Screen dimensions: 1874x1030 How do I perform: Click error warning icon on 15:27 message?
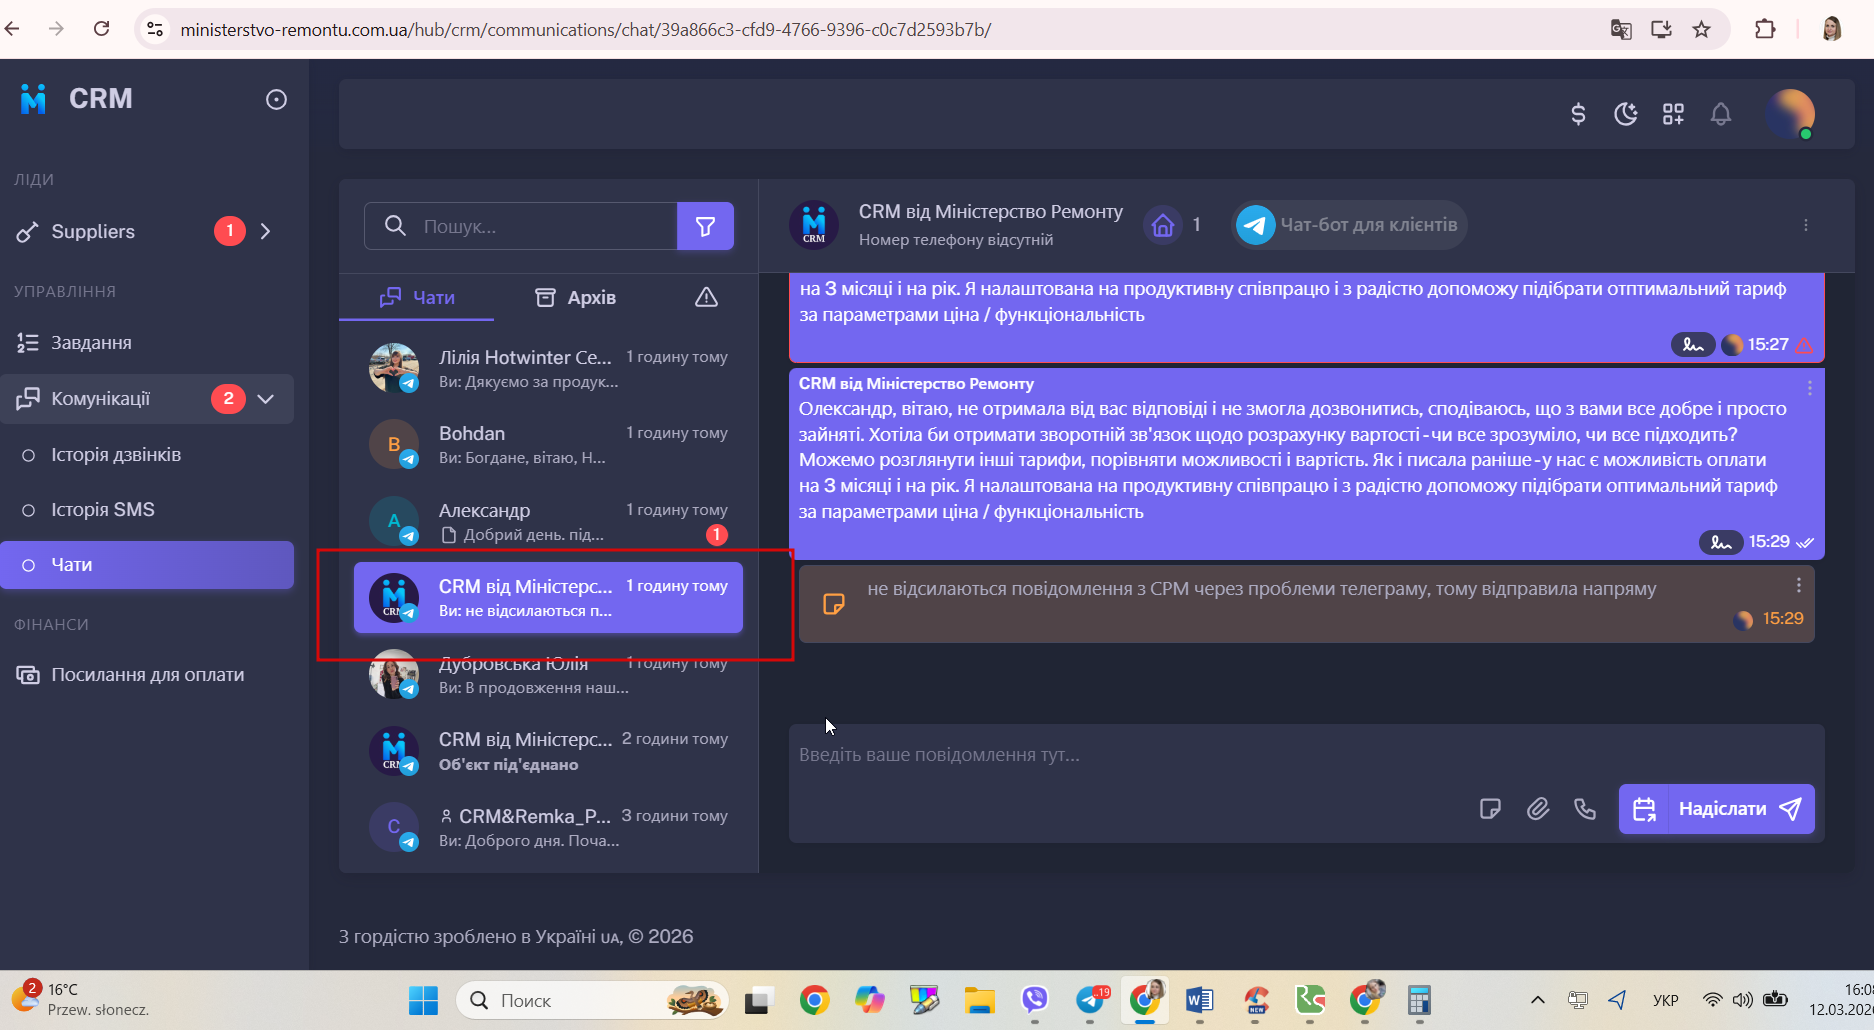click(1805, 345)
